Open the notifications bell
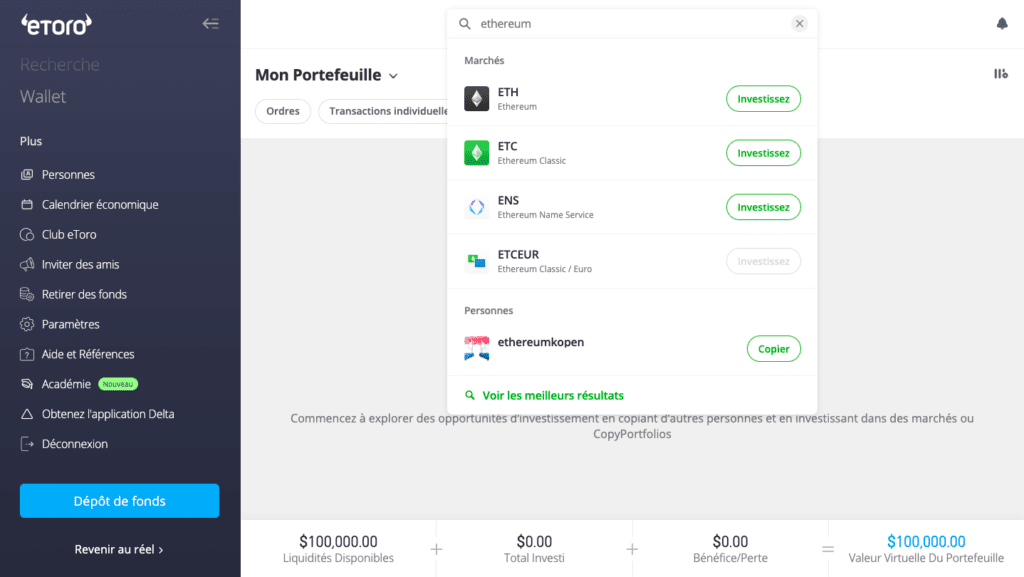 [1002, 22]
